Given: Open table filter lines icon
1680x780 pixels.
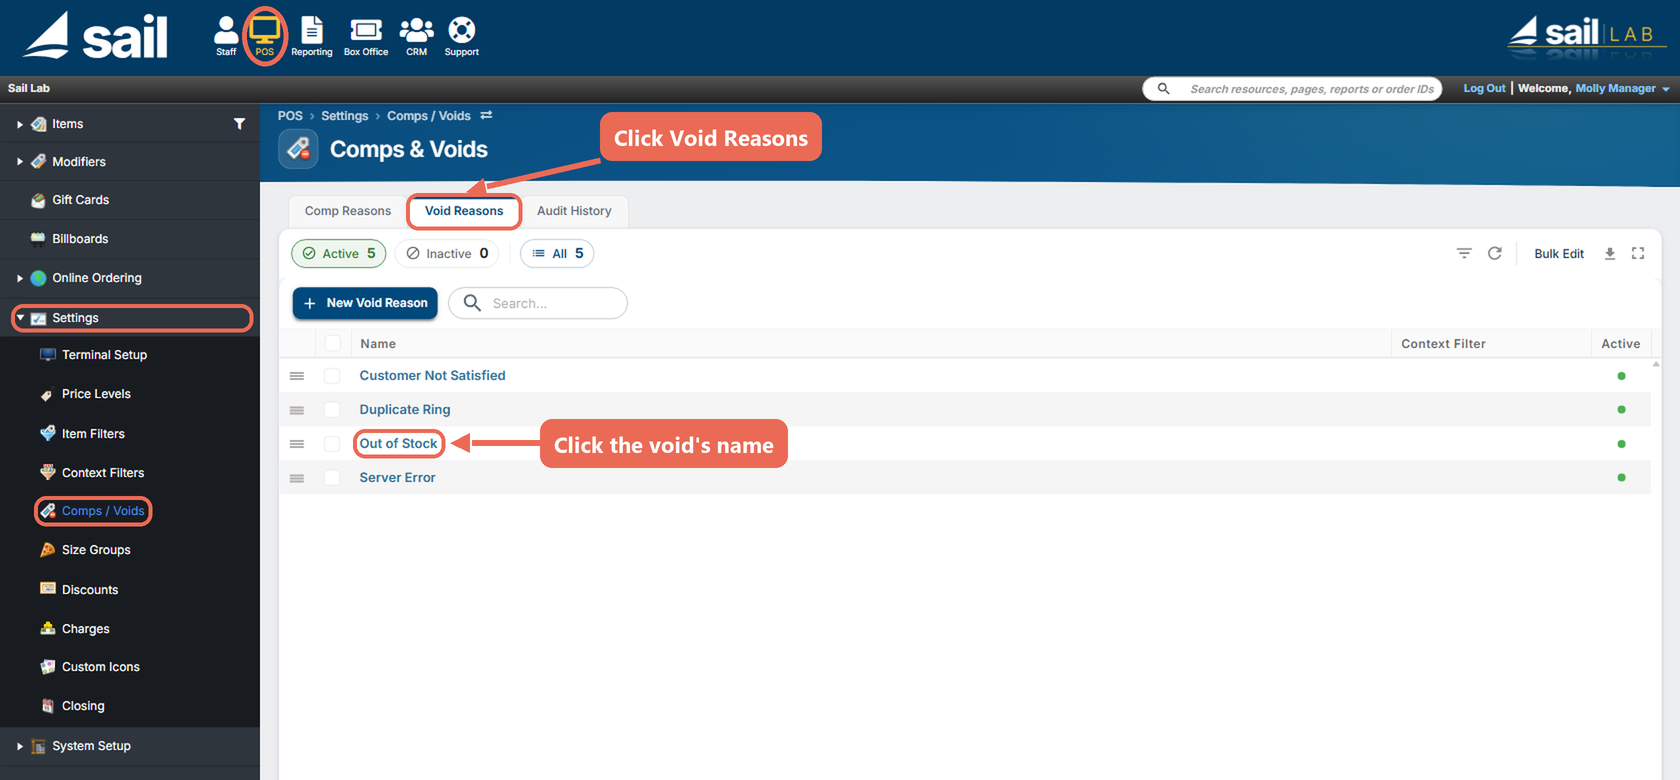Looking at the screenshot, I should click(1464, 254).
